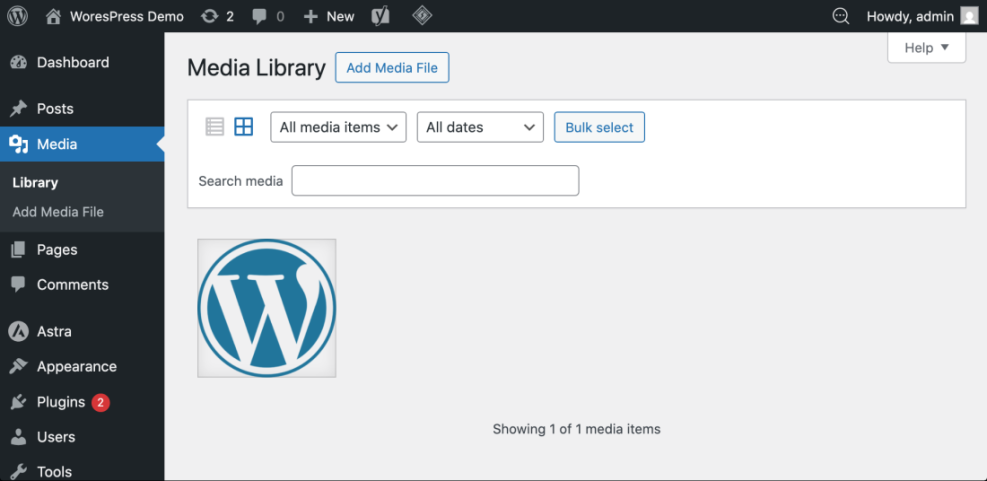Image resolution: width=987 pixels, height=481 pixels.
Task: Click the Media Library heading
Action: [257, 67]
